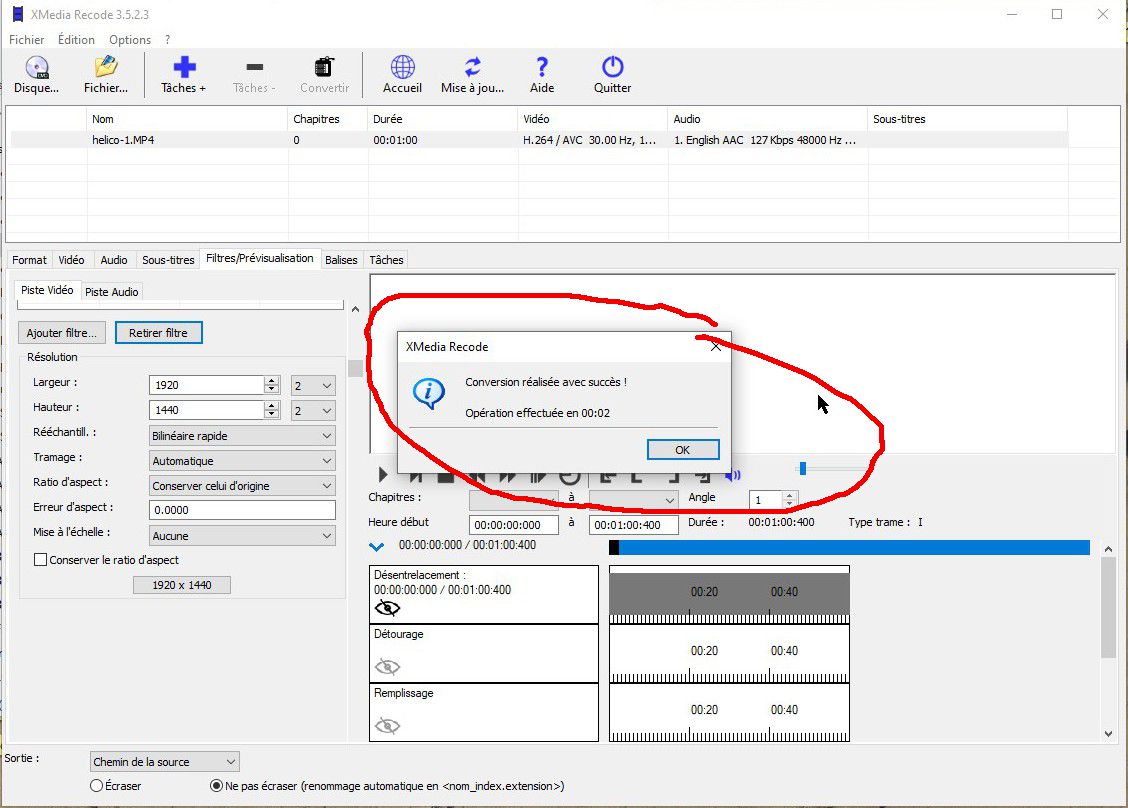1128x808 pixels.
Task: Open the Options menu
Action: [129, 40]
